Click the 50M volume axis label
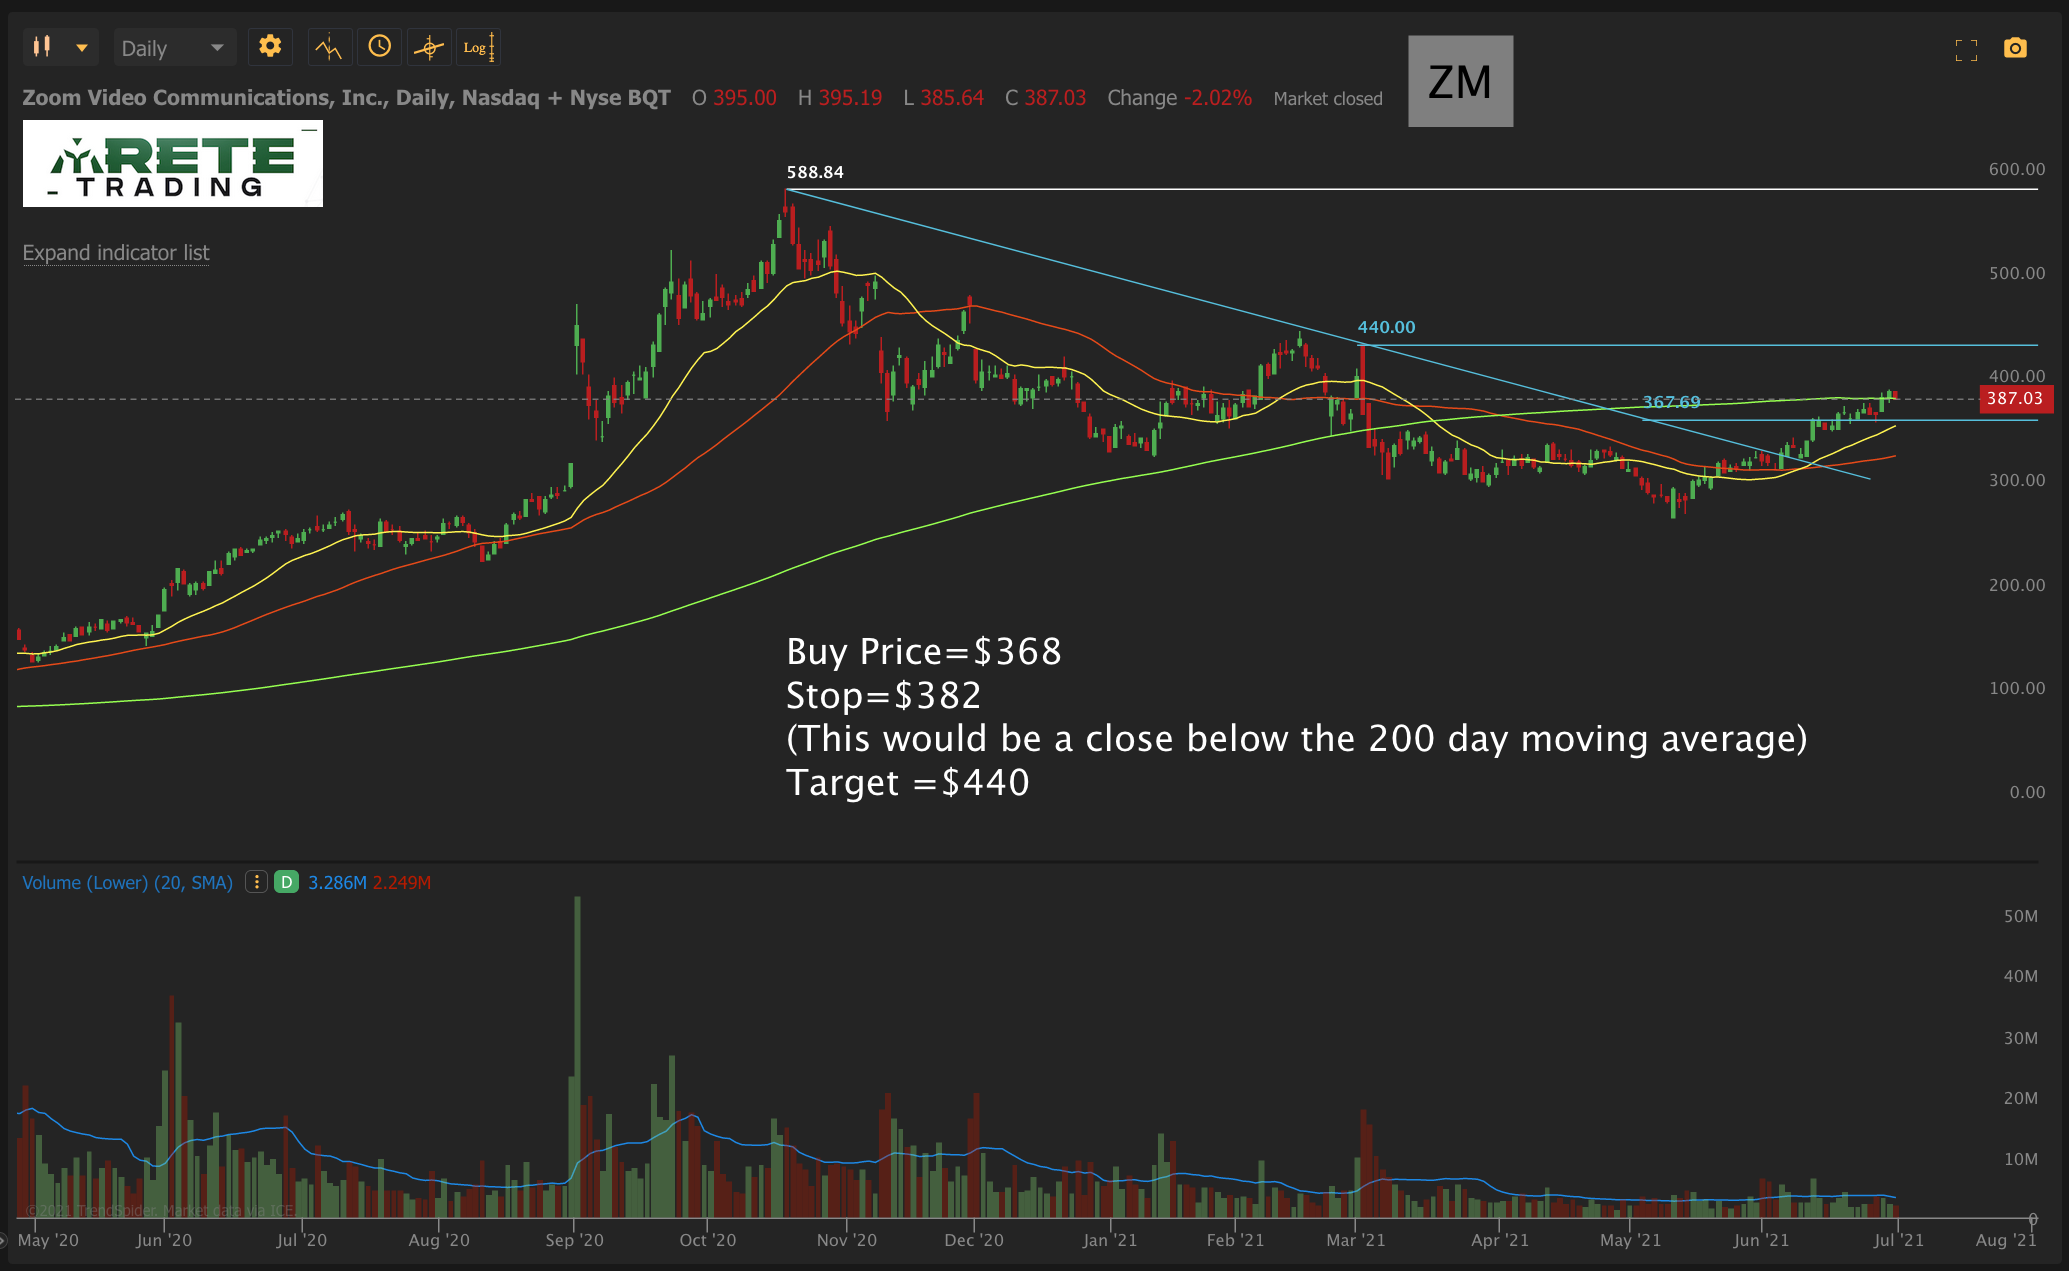2069x1271 pixels. click(2020, 916)
